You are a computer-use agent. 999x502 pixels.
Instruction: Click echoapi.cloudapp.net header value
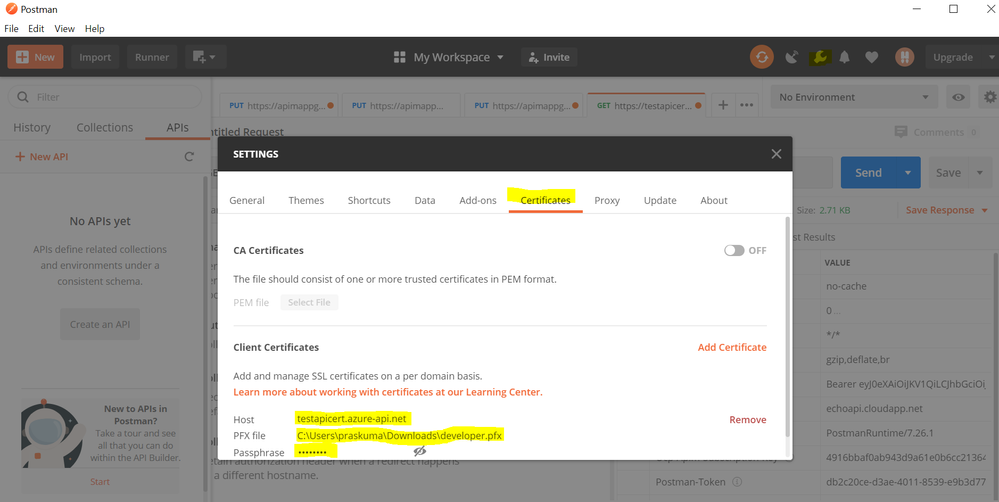click(x=874, y=409)
